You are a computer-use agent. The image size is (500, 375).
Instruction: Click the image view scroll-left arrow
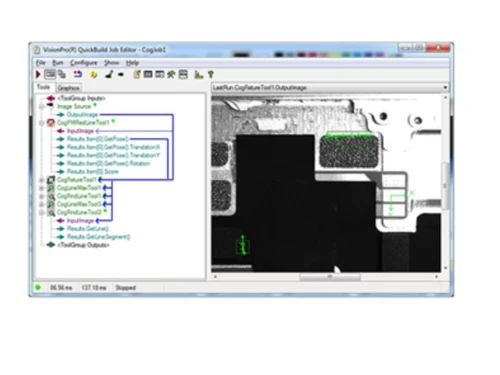pyautogui.click(x=215, y=277)
